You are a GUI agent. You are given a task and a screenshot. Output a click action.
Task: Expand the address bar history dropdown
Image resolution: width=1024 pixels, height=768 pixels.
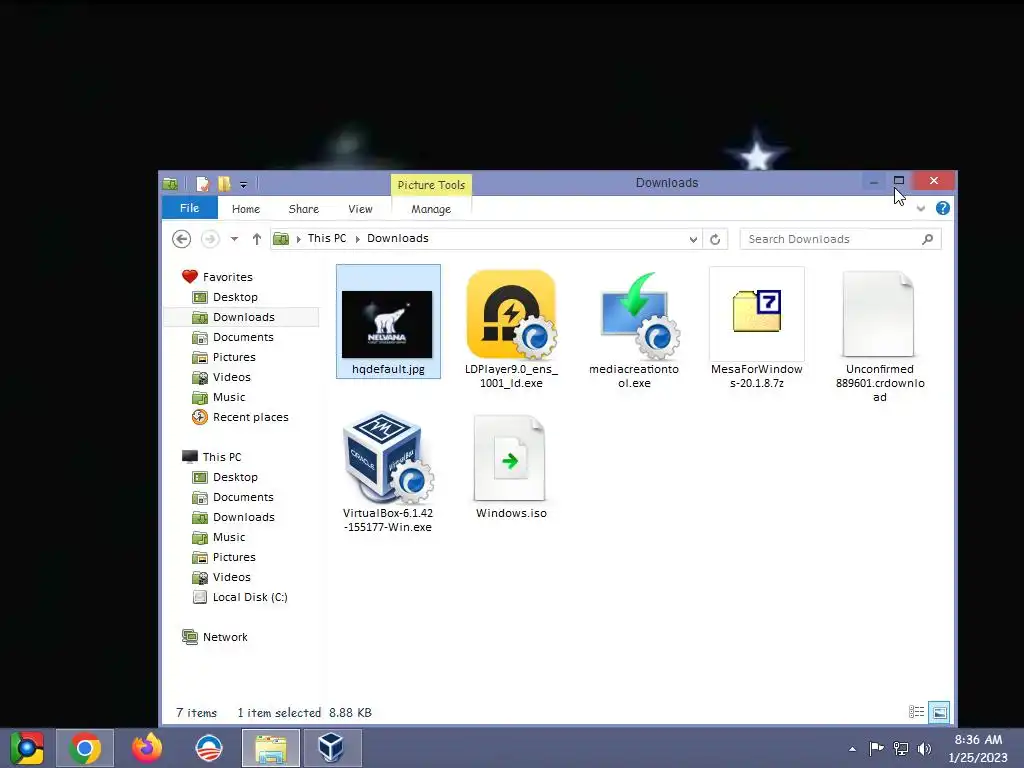(x=693, y=240)
